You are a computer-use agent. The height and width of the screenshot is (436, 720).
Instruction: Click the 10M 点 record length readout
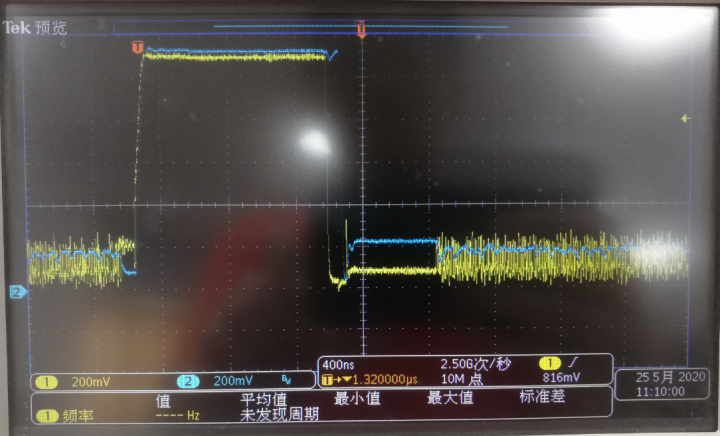tap(462, 379)
